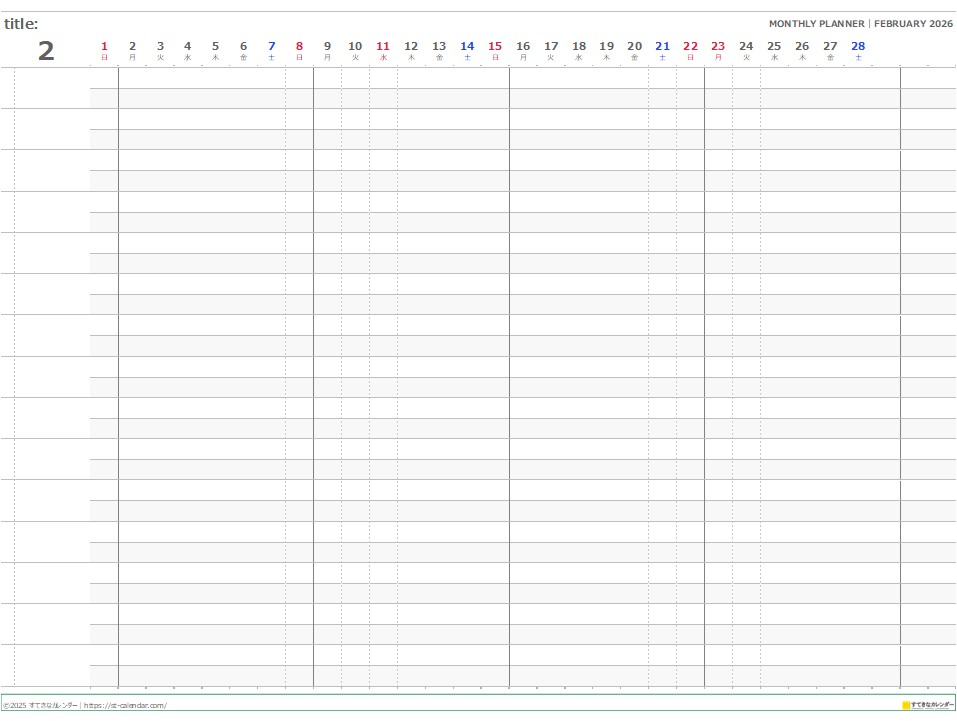Click the yellow logo icon in the footer
Screen dimensions: 957x721
906,705
